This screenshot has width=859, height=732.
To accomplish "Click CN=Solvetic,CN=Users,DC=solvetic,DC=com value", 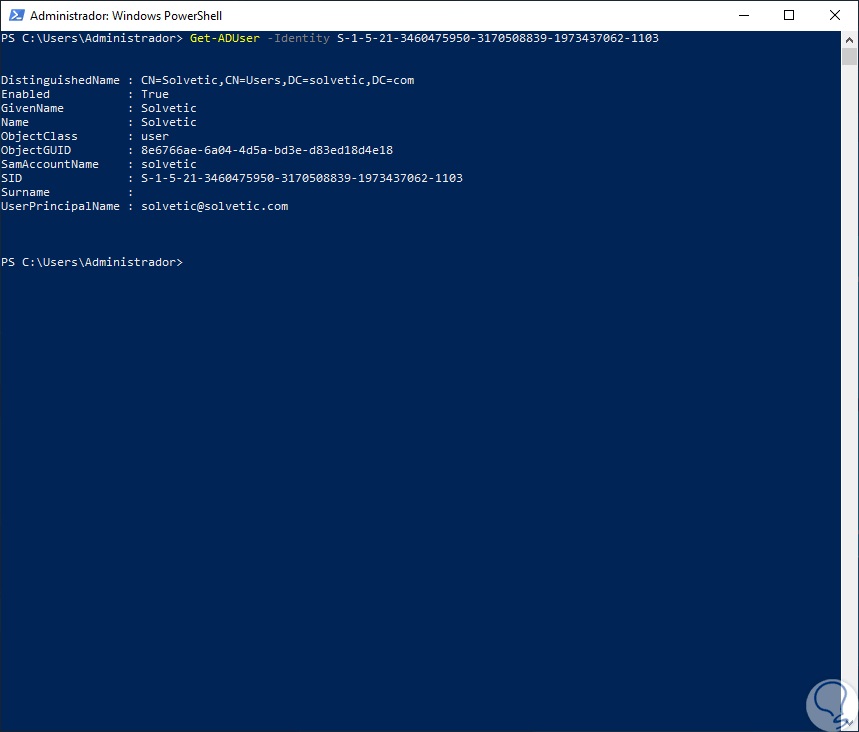I will click(278, 81).
